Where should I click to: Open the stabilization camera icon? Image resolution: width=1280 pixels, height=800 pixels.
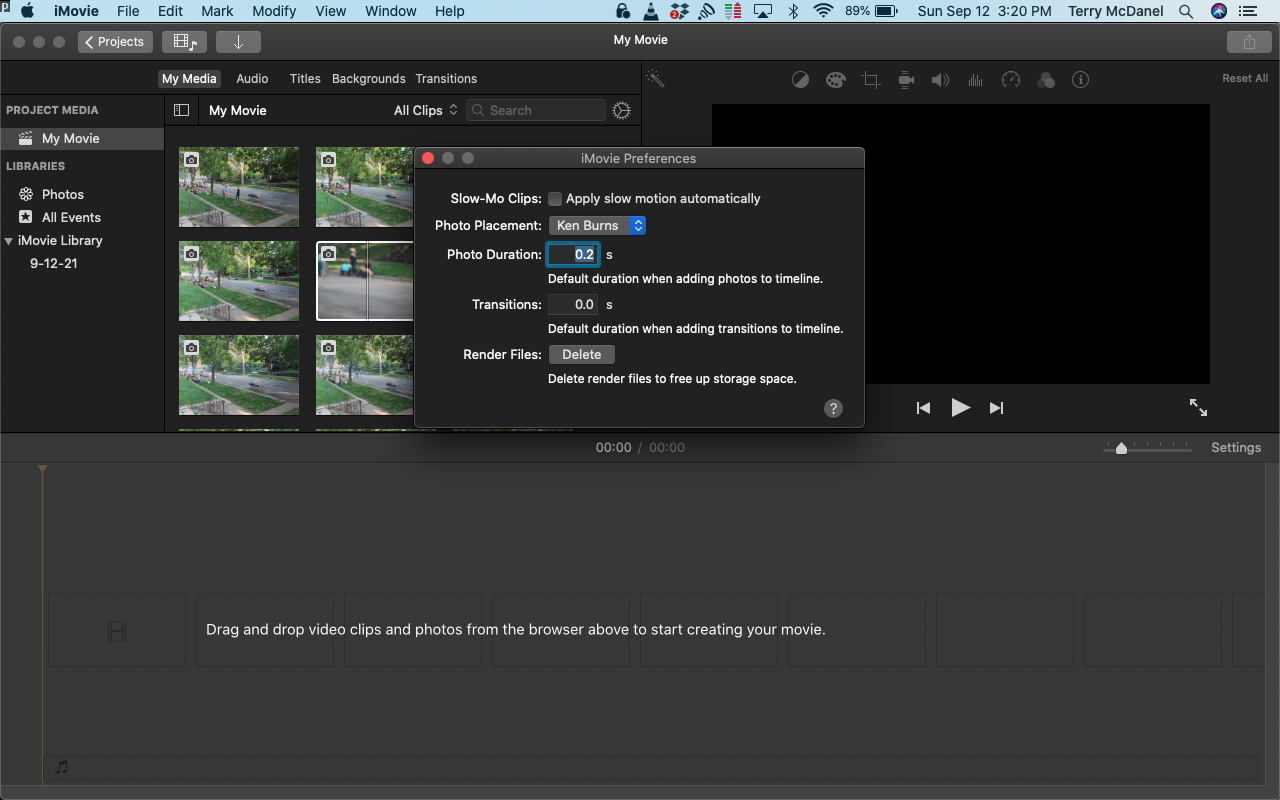906,80
